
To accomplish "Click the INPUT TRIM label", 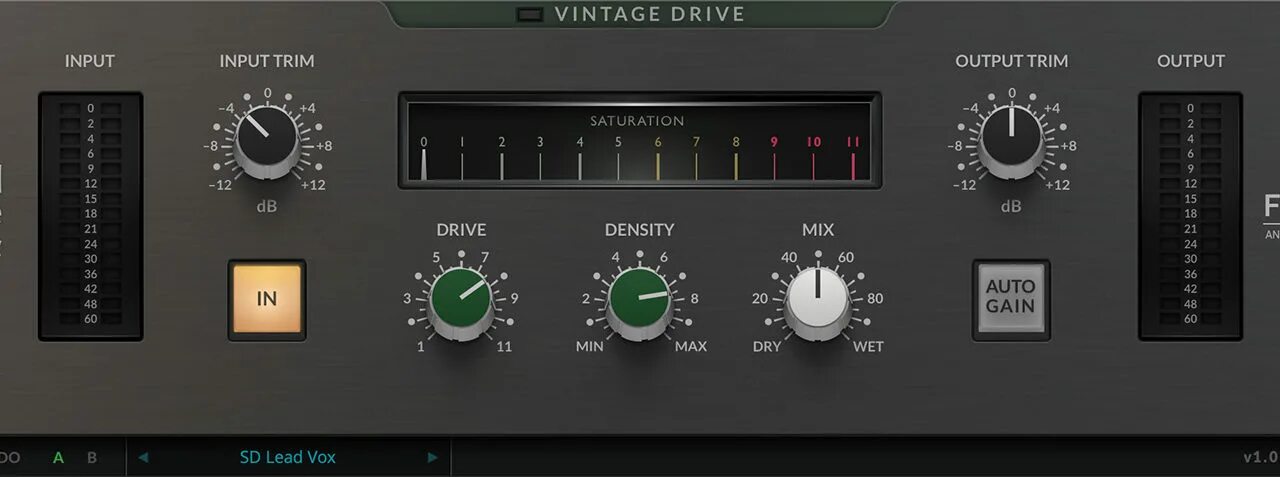I will 267,61.
